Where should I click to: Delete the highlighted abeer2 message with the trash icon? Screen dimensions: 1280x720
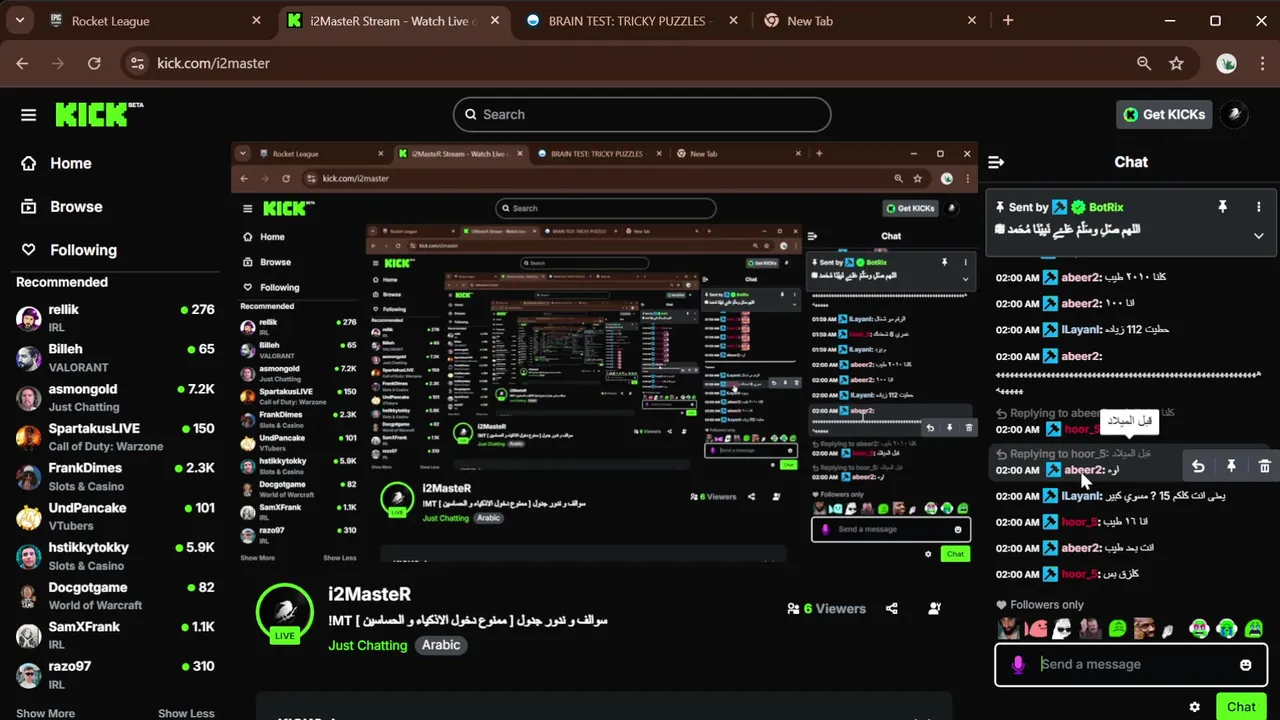tap(1264, 466)
